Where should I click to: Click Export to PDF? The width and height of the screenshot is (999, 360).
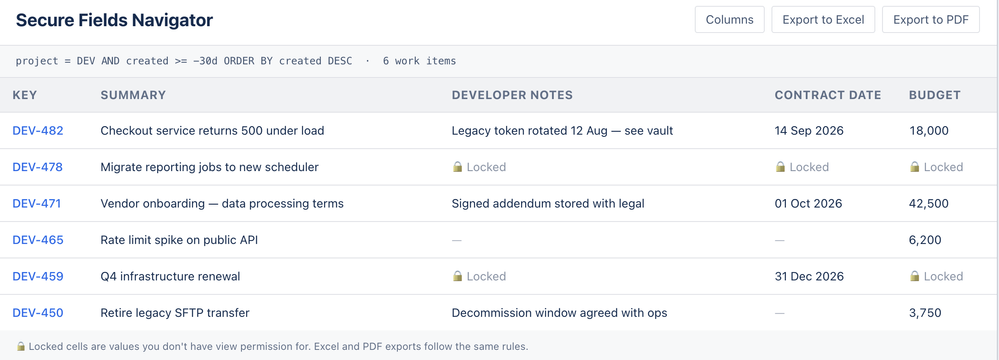pos(931,20)
